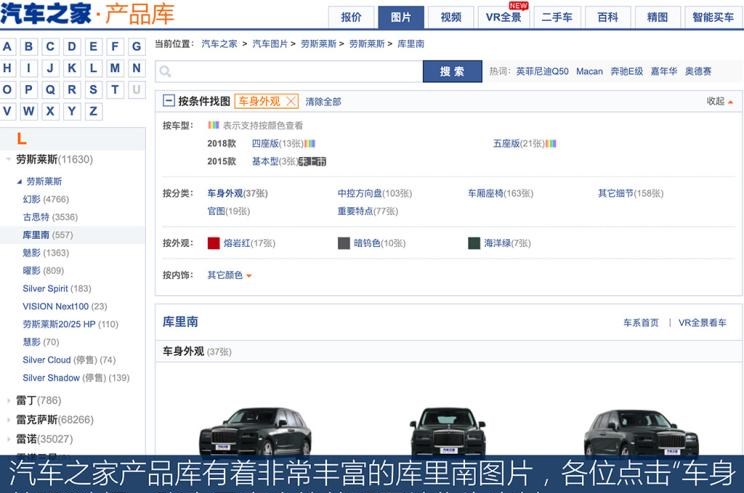Select letter R in brand index
The height and width of the screenshot is (493, 744).
[x=72, y=89]
